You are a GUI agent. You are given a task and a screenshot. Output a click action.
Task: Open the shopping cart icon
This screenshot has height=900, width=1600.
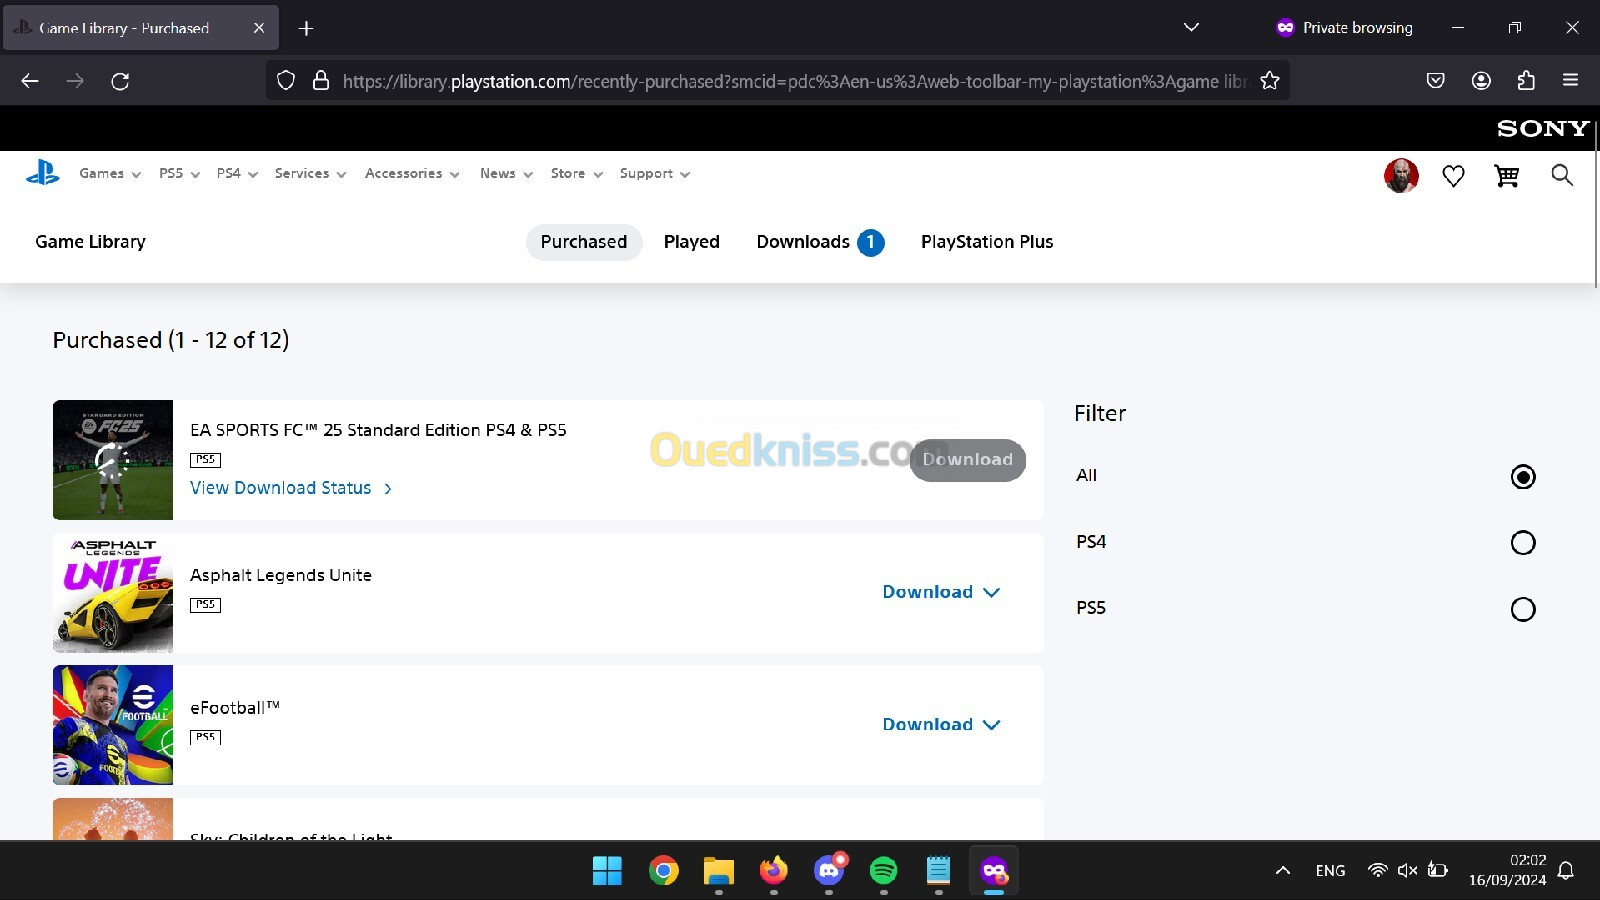[1506, 176]
